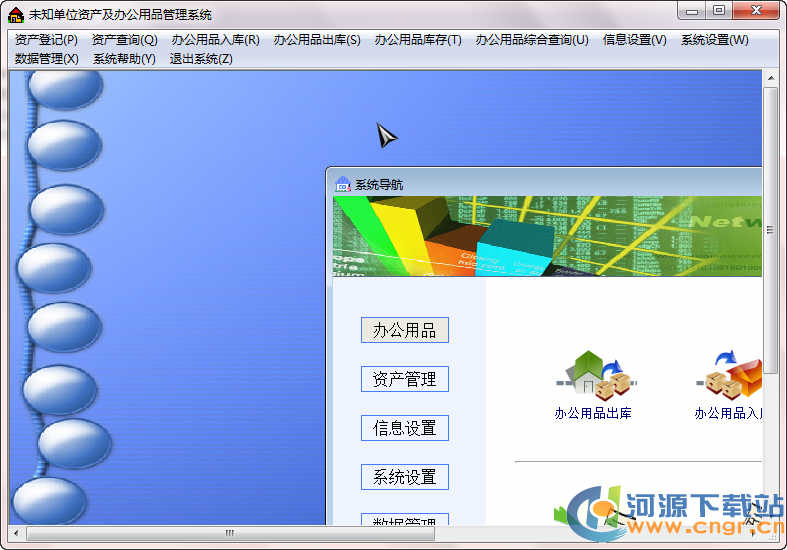This screenshot has width=787, height=550.
Task: Select the 资产管理 navigation button
Action: pyautogui.click(x=404, y=379)
